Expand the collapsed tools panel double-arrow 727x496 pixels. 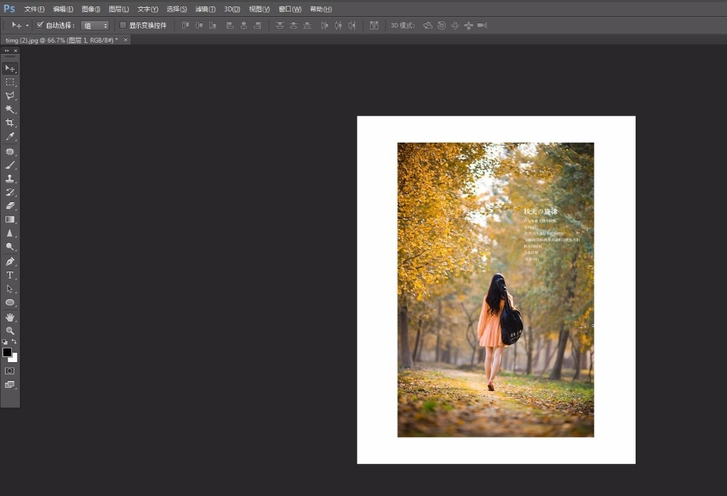click(x=6, y=50)
